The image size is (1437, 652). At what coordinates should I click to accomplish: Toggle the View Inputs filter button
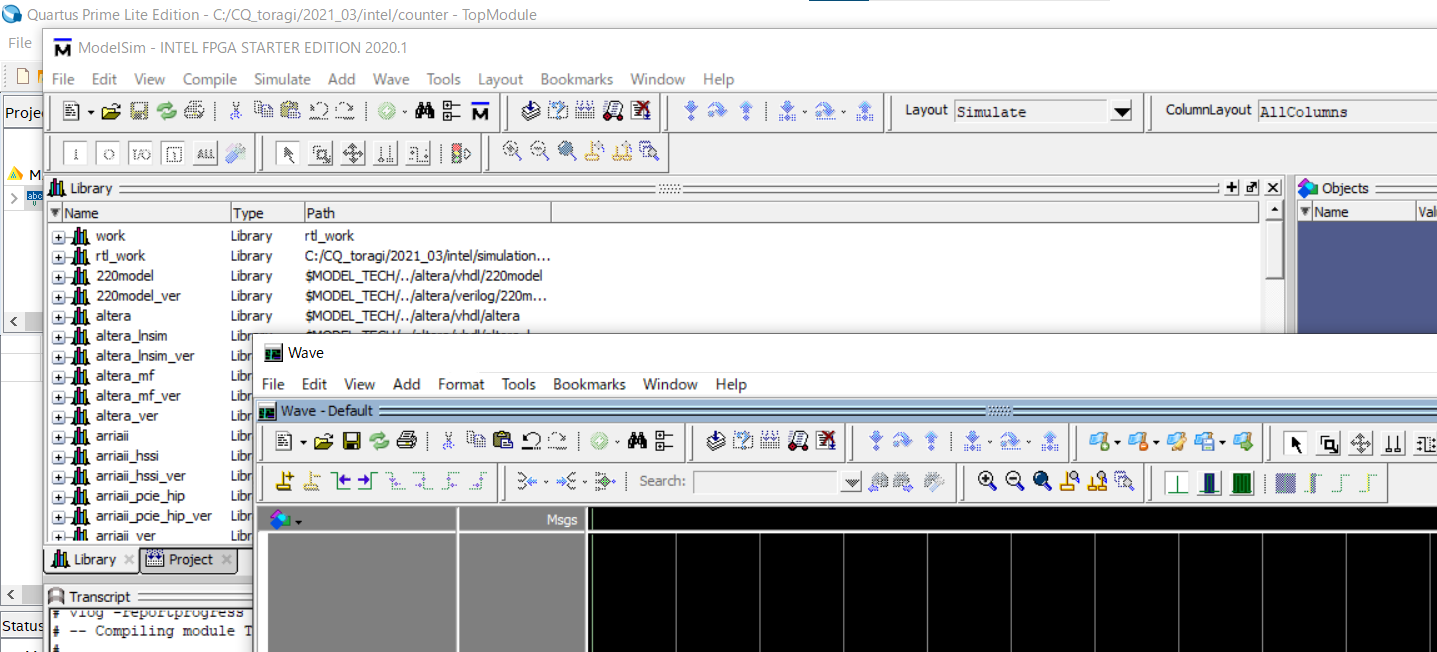77,153
